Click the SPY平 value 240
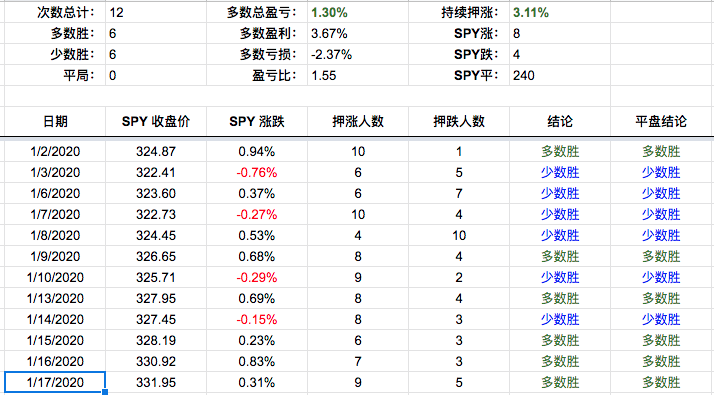Viewport: 714px width, 395px height. tap(524, 75)
